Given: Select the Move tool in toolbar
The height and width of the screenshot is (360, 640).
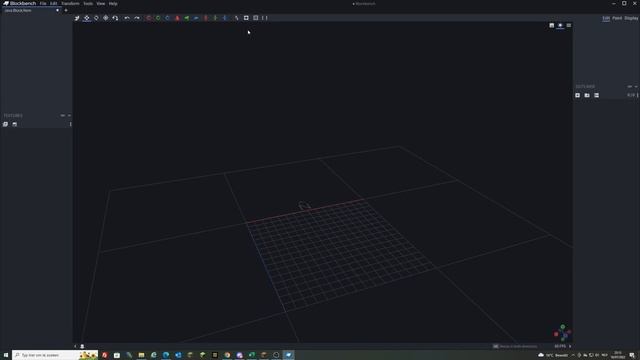Looking at the screenshot, I should 77,18.
